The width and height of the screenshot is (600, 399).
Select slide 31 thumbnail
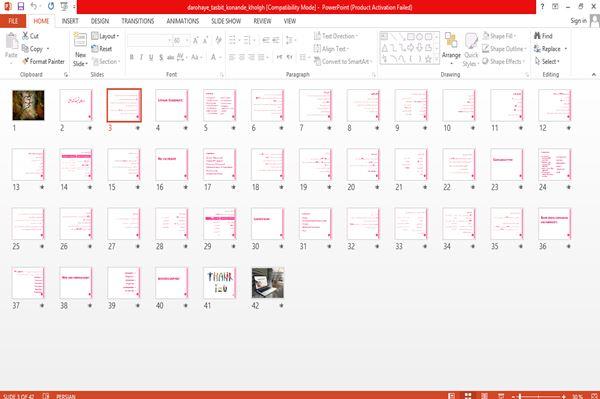[x=315, y=224]
